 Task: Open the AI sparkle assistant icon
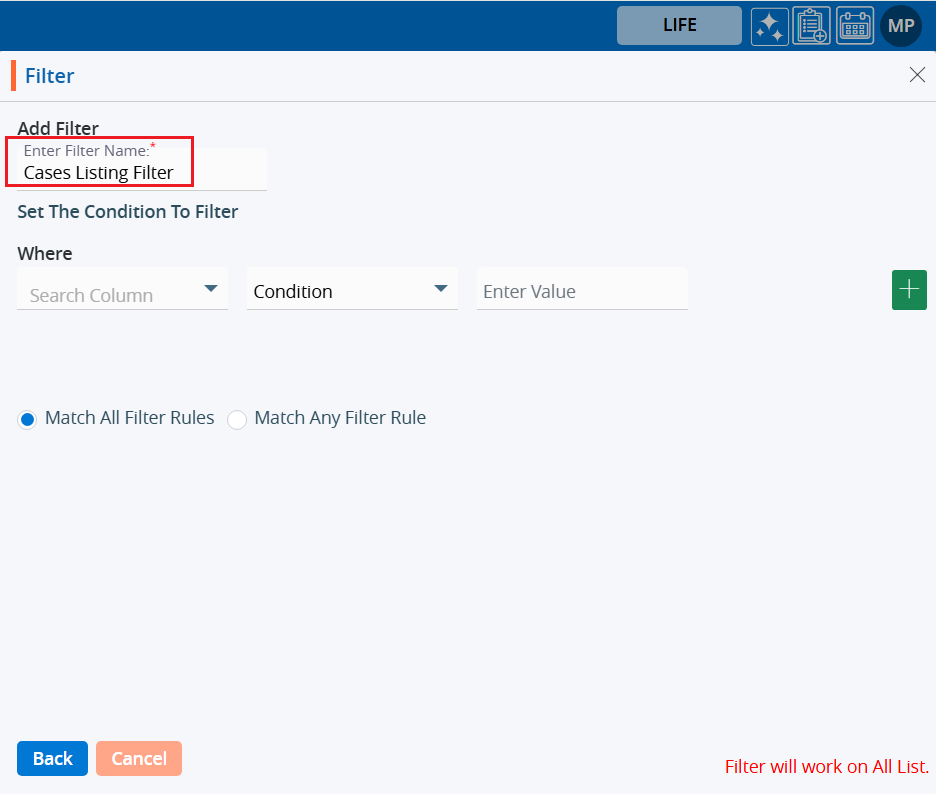[x=770, y=26]
